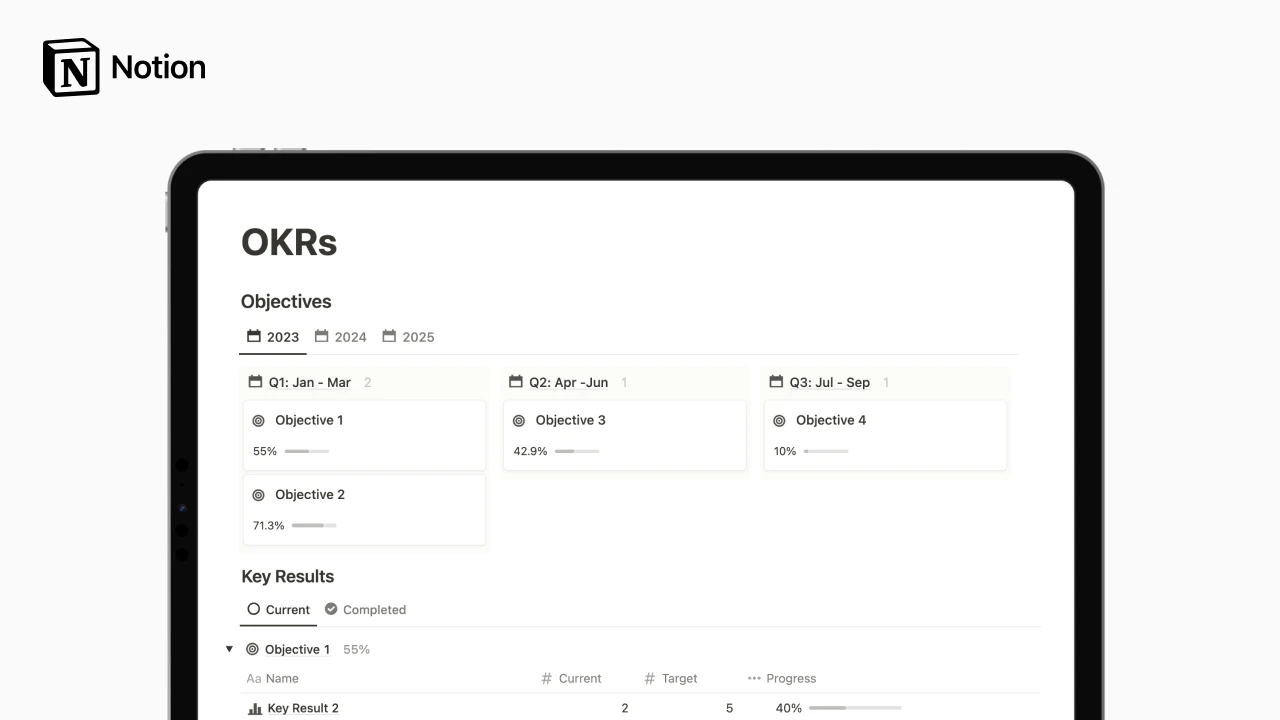Click the target icon on Objective 3 card
The image size is (1280, 720).
pyautogui.click(x=518, y=420)
